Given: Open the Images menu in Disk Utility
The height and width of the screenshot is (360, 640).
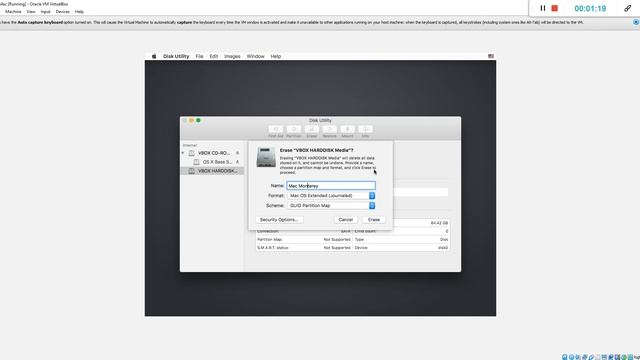Looking at the screenshot, I should 232,56.
